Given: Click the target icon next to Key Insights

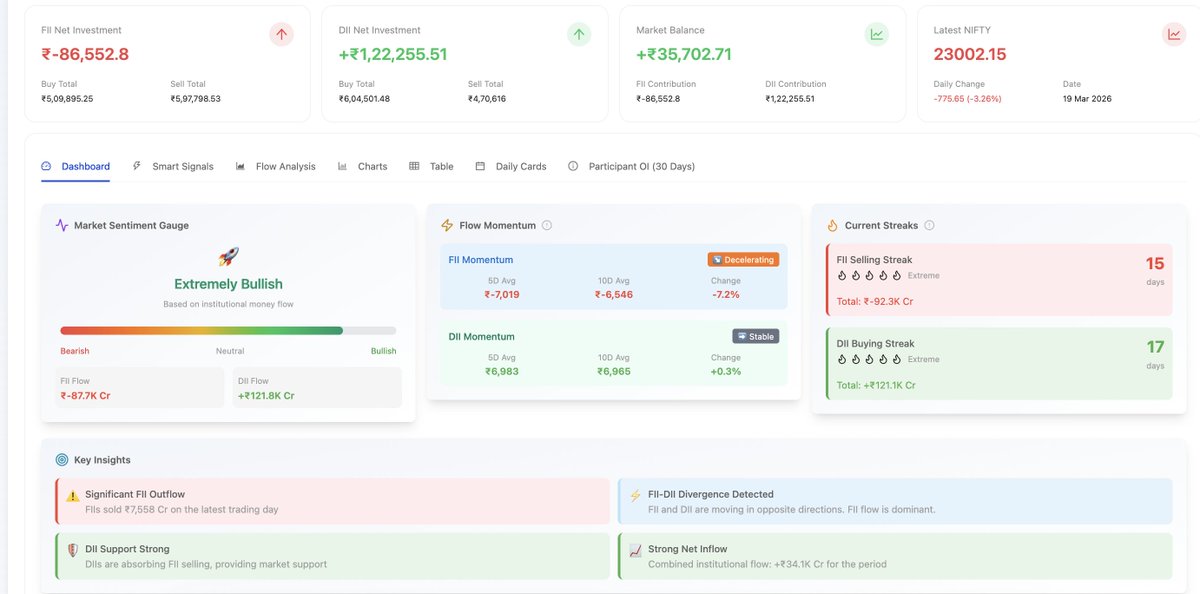Looking at the screenshot, I should (62, 460).
